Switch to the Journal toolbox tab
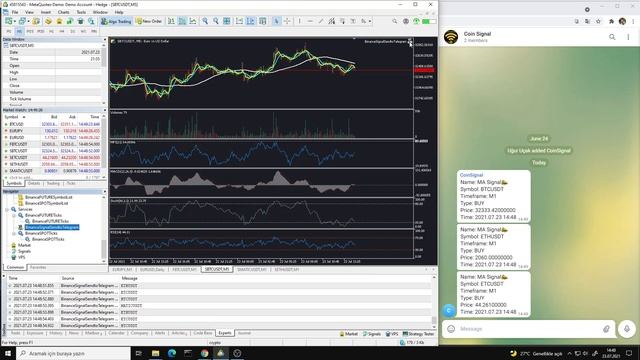The height and width of the screenshot is (360, 640). point(244,333)
